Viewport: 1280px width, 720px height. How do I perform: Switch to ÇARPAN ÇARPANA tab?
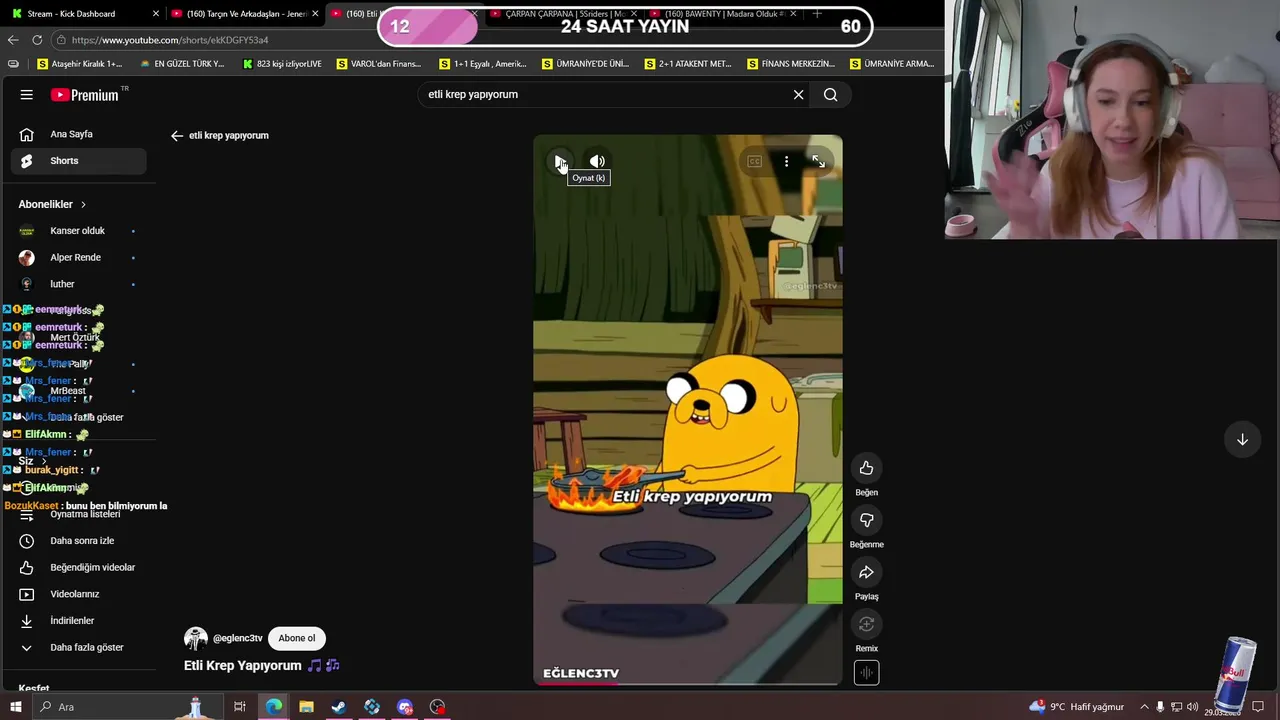point(565,14)
